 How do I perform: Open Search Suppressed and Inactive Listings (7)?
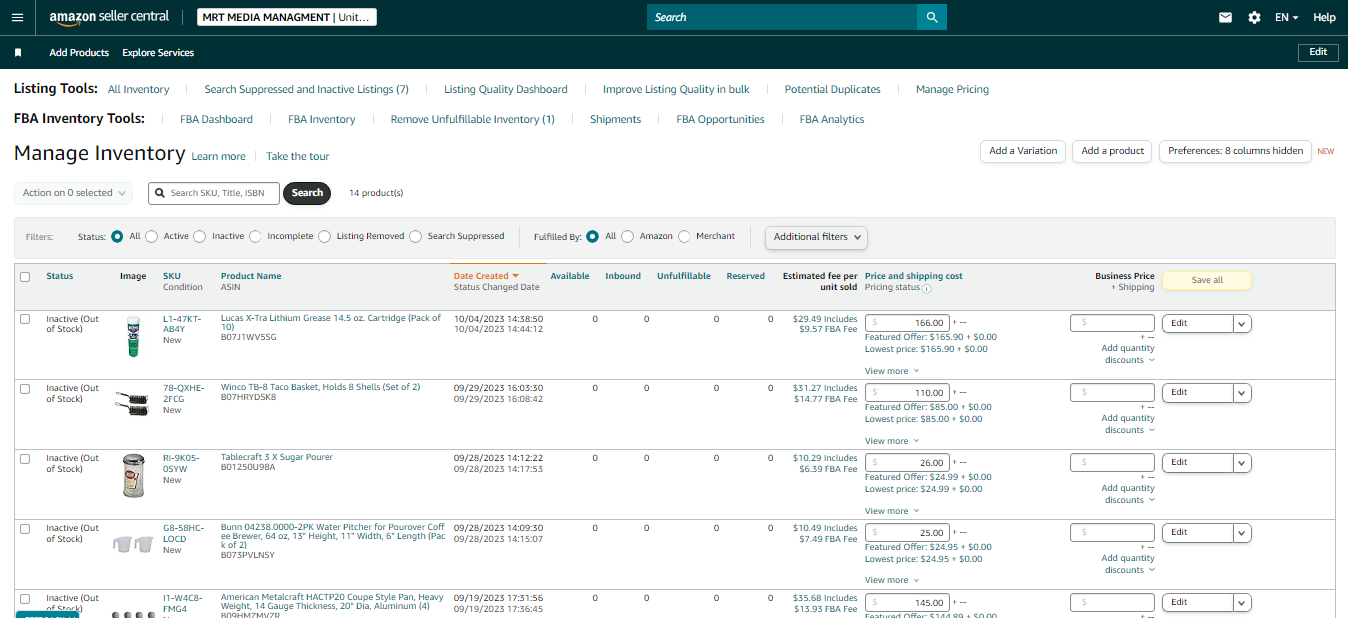coord(306,89)
